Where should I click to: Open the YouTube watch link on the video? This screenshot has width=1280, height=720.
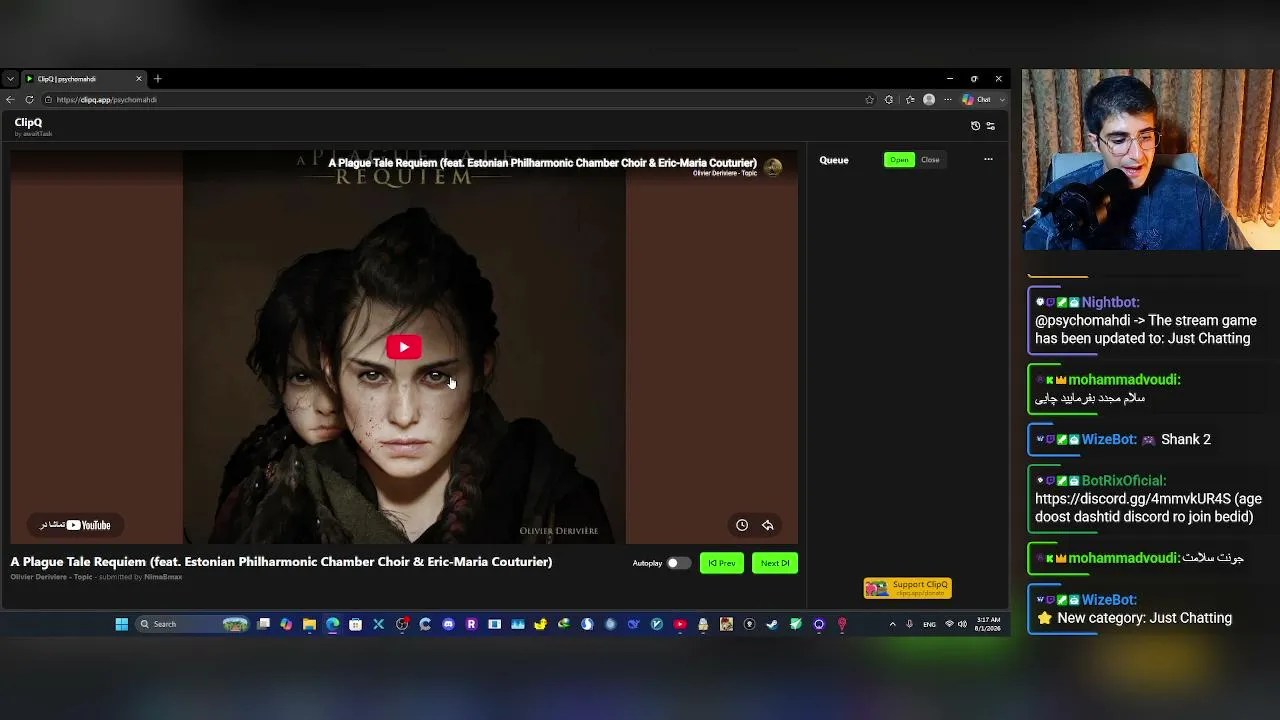[75, 525]
